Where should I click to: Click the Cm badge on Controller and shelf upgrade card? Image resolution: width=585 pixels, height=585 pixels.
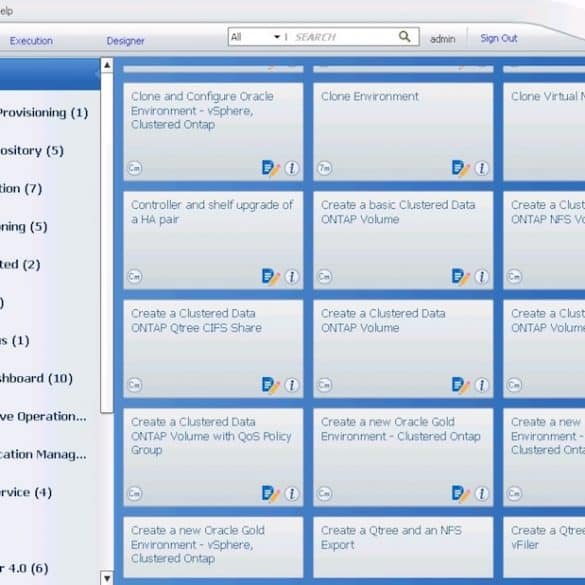pyautogui.click(x=135, y=276)
